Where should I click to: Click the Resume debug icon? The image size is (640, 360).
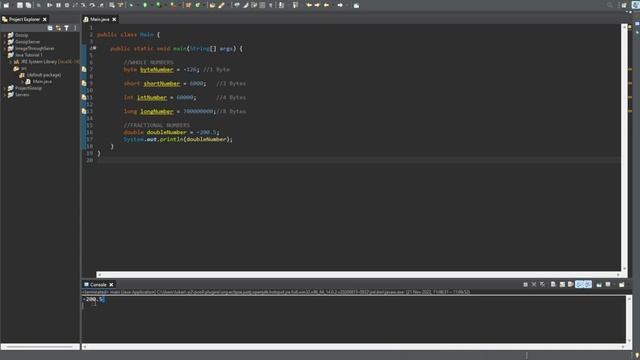click(49, 5)
